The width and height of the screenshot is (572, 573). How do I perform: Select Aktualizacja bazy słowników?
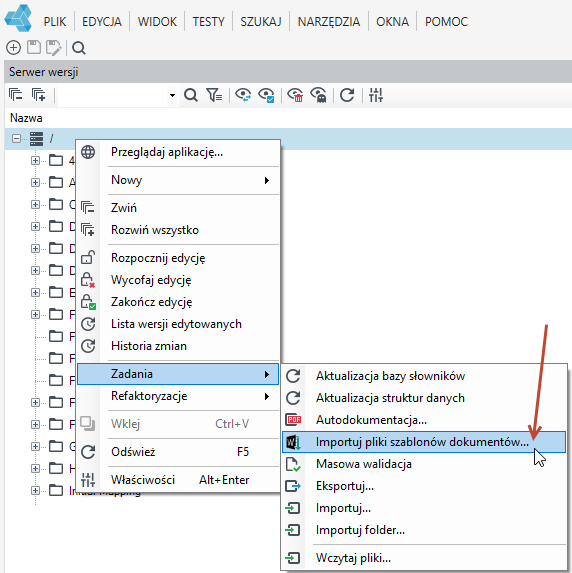(x=424, y=376)
